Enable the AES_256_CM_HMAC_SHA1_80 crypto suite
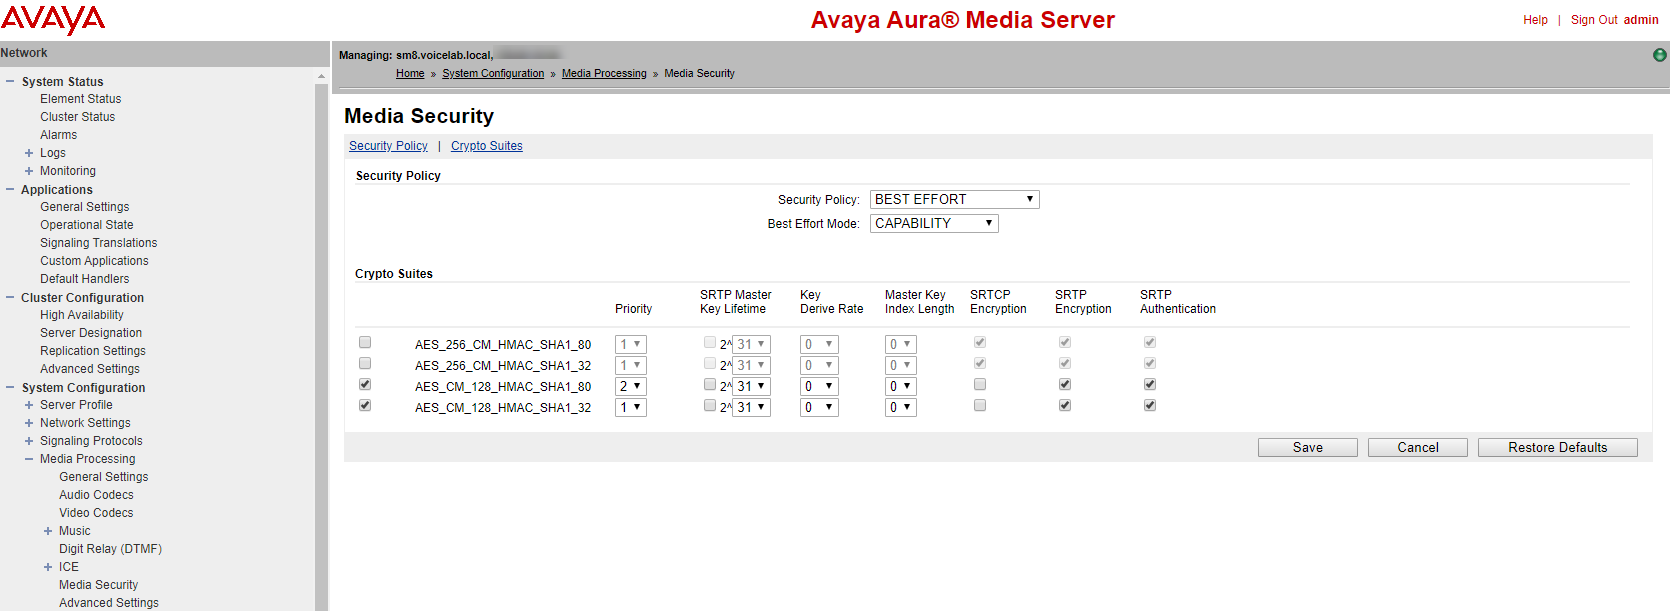This screenshot has height=611, width=1670. (x=365, y=342)
